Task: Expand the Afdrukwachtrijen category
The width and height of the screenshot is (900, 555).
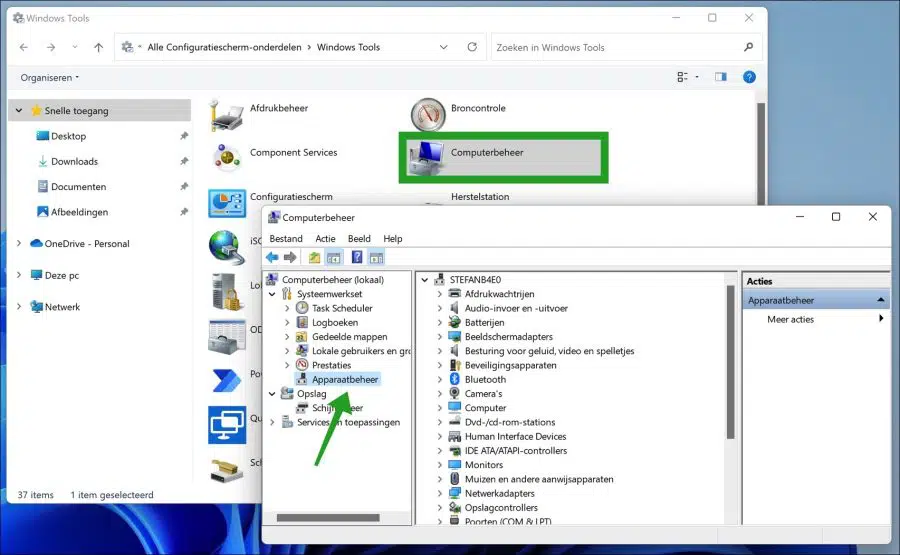Action: pyautogui.click(x=440, y=294)
